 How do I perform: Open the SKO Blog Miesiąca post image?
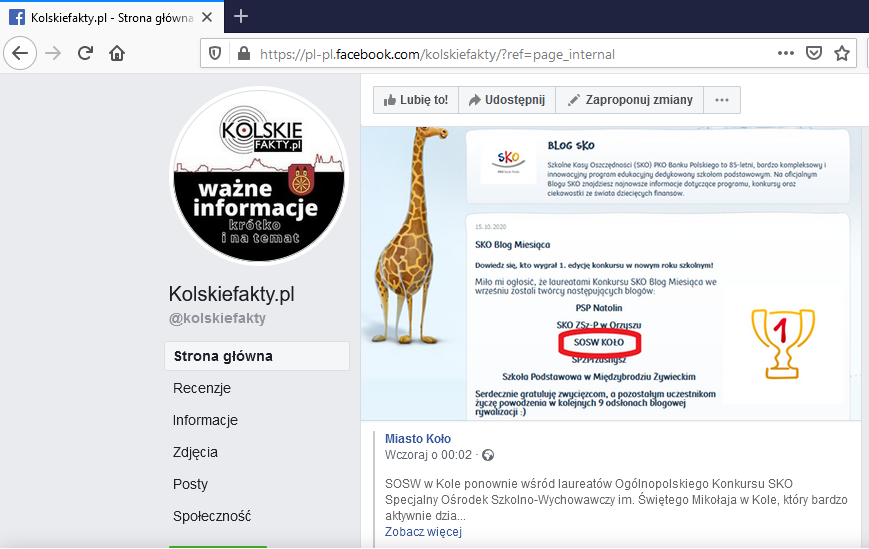pyautogui.click(x=611, y=273)
